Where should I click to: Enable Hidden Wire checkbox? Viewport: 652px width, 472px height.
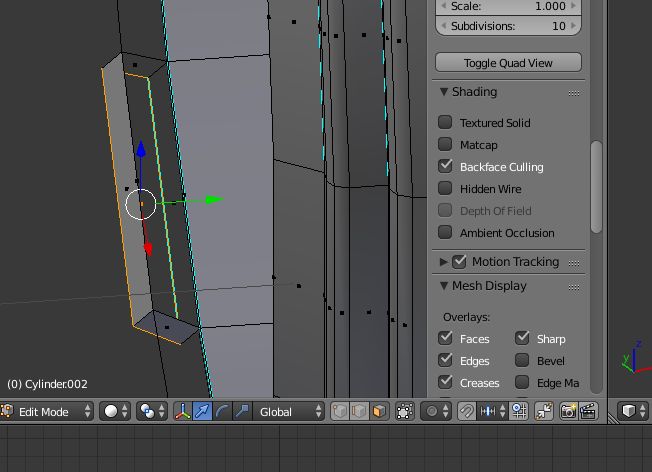(x=445, y=188)
